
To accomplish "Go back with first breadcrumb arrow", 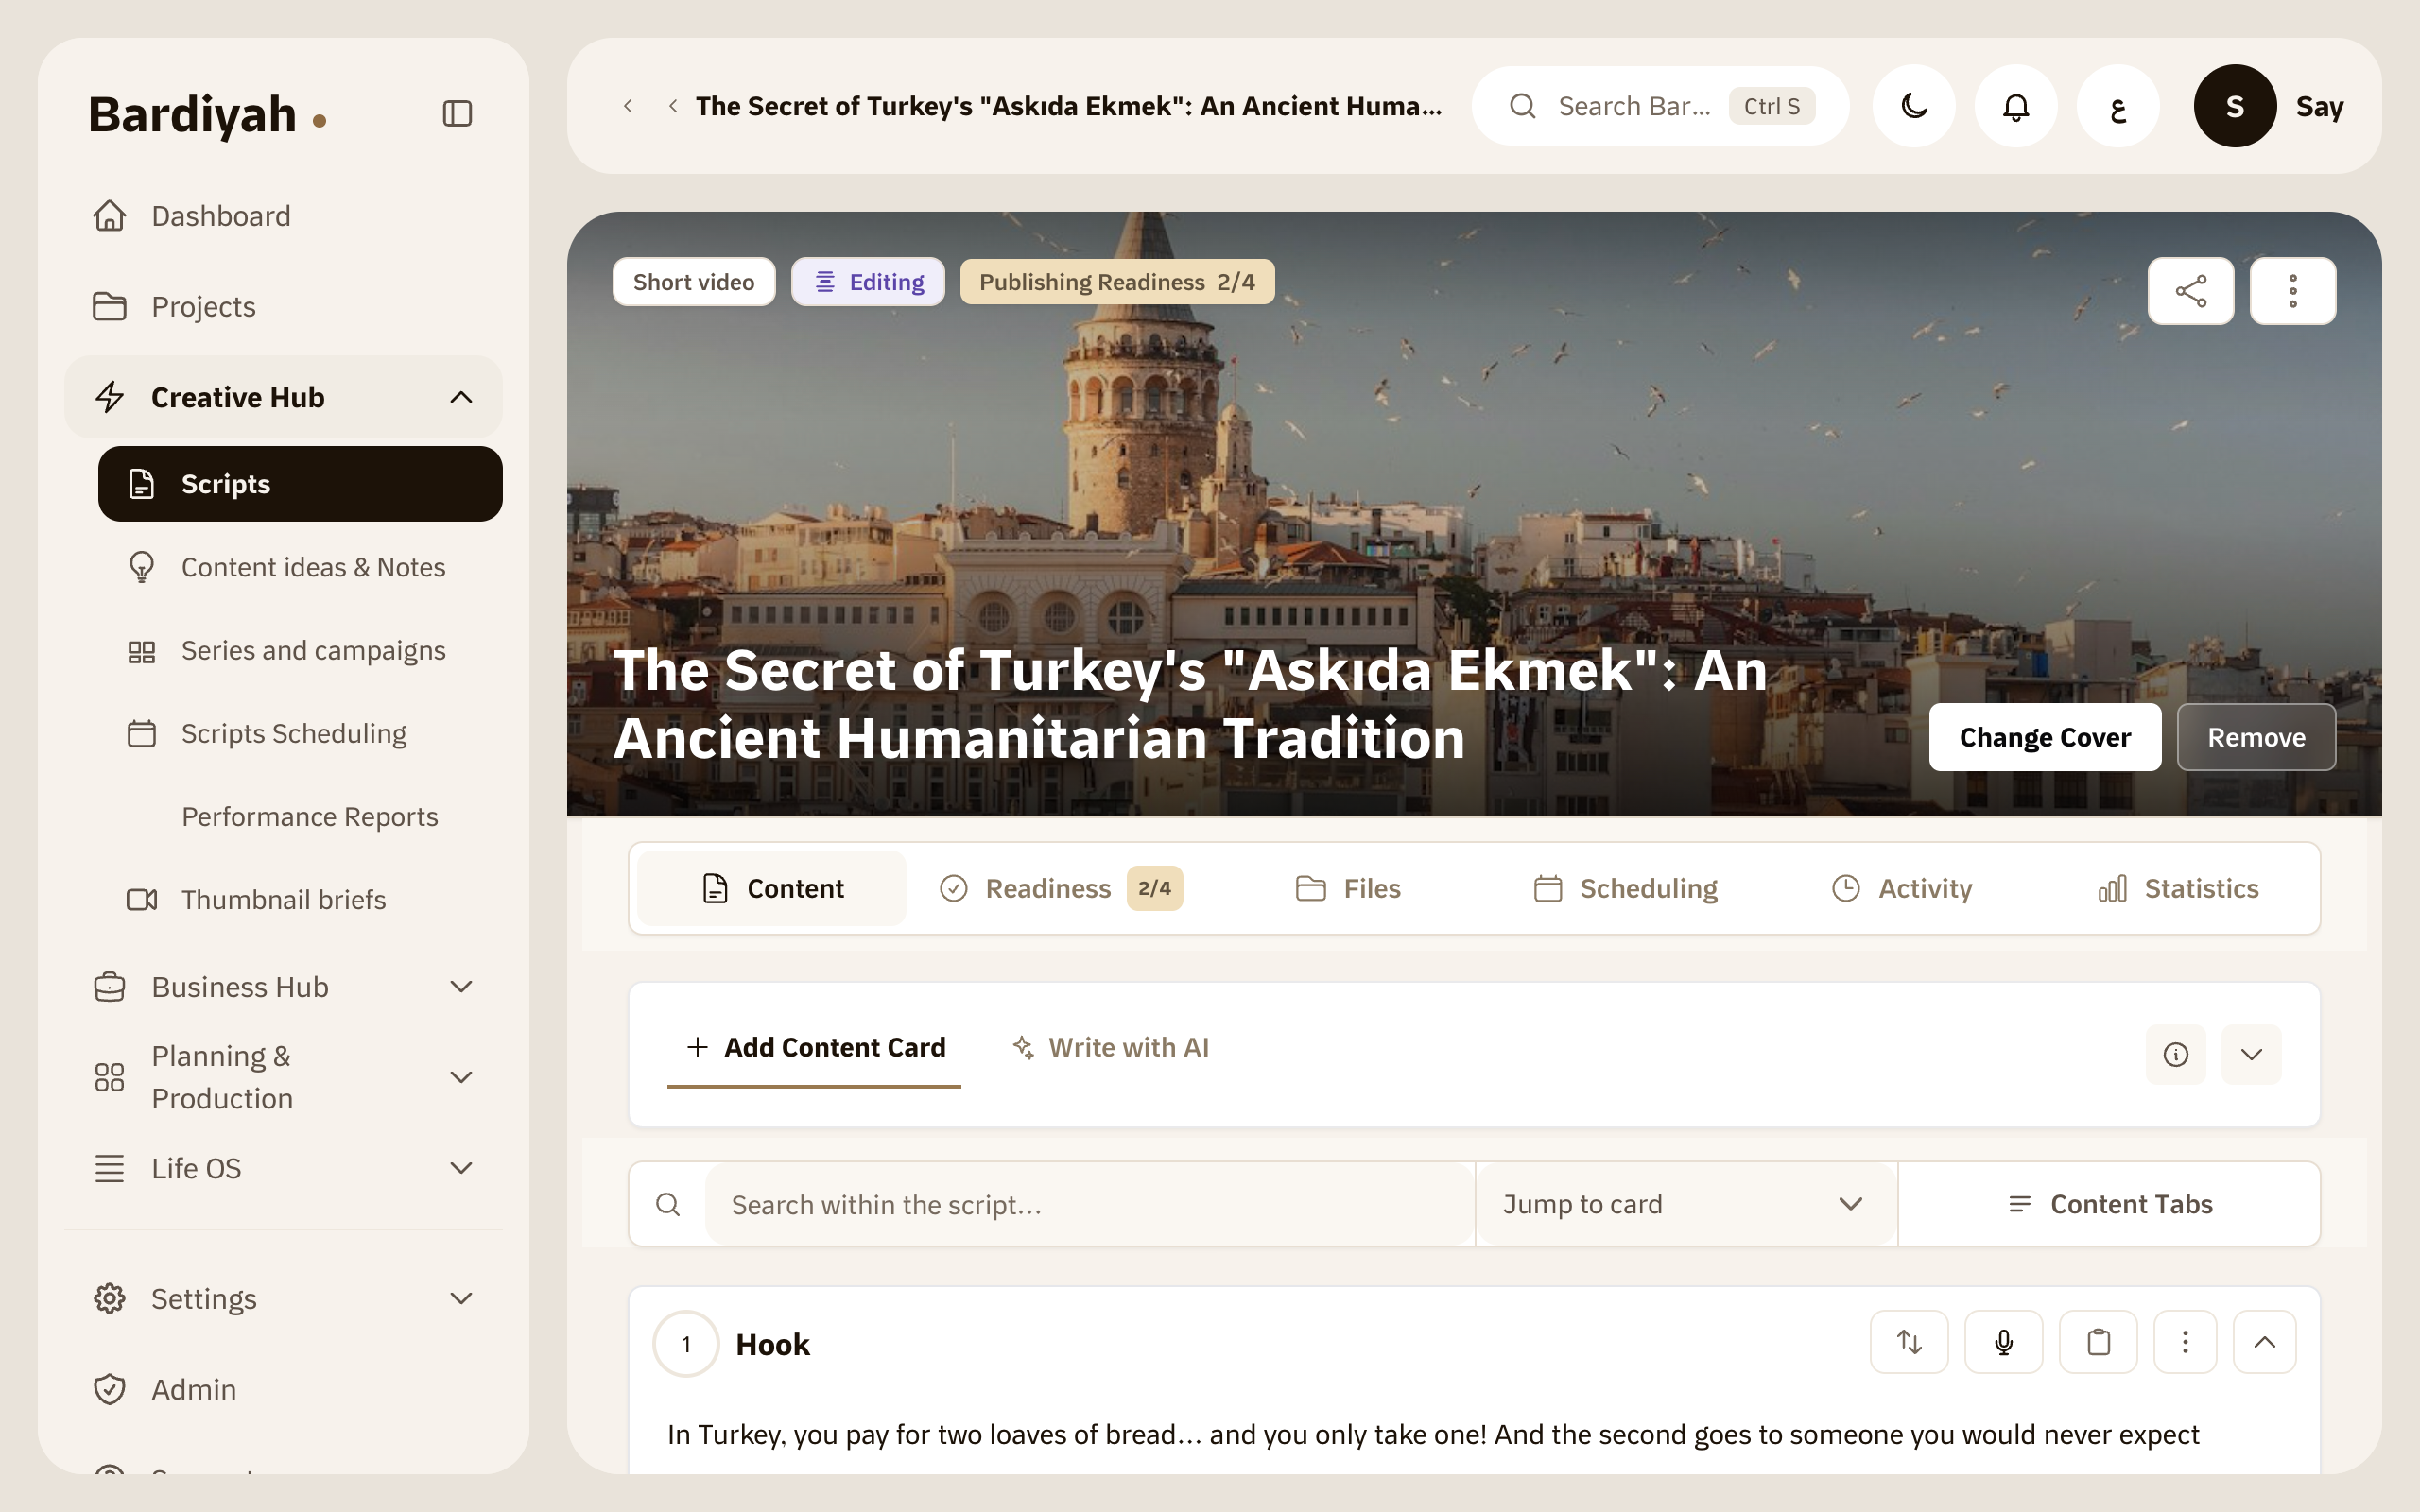I will [x=628, y=106].
